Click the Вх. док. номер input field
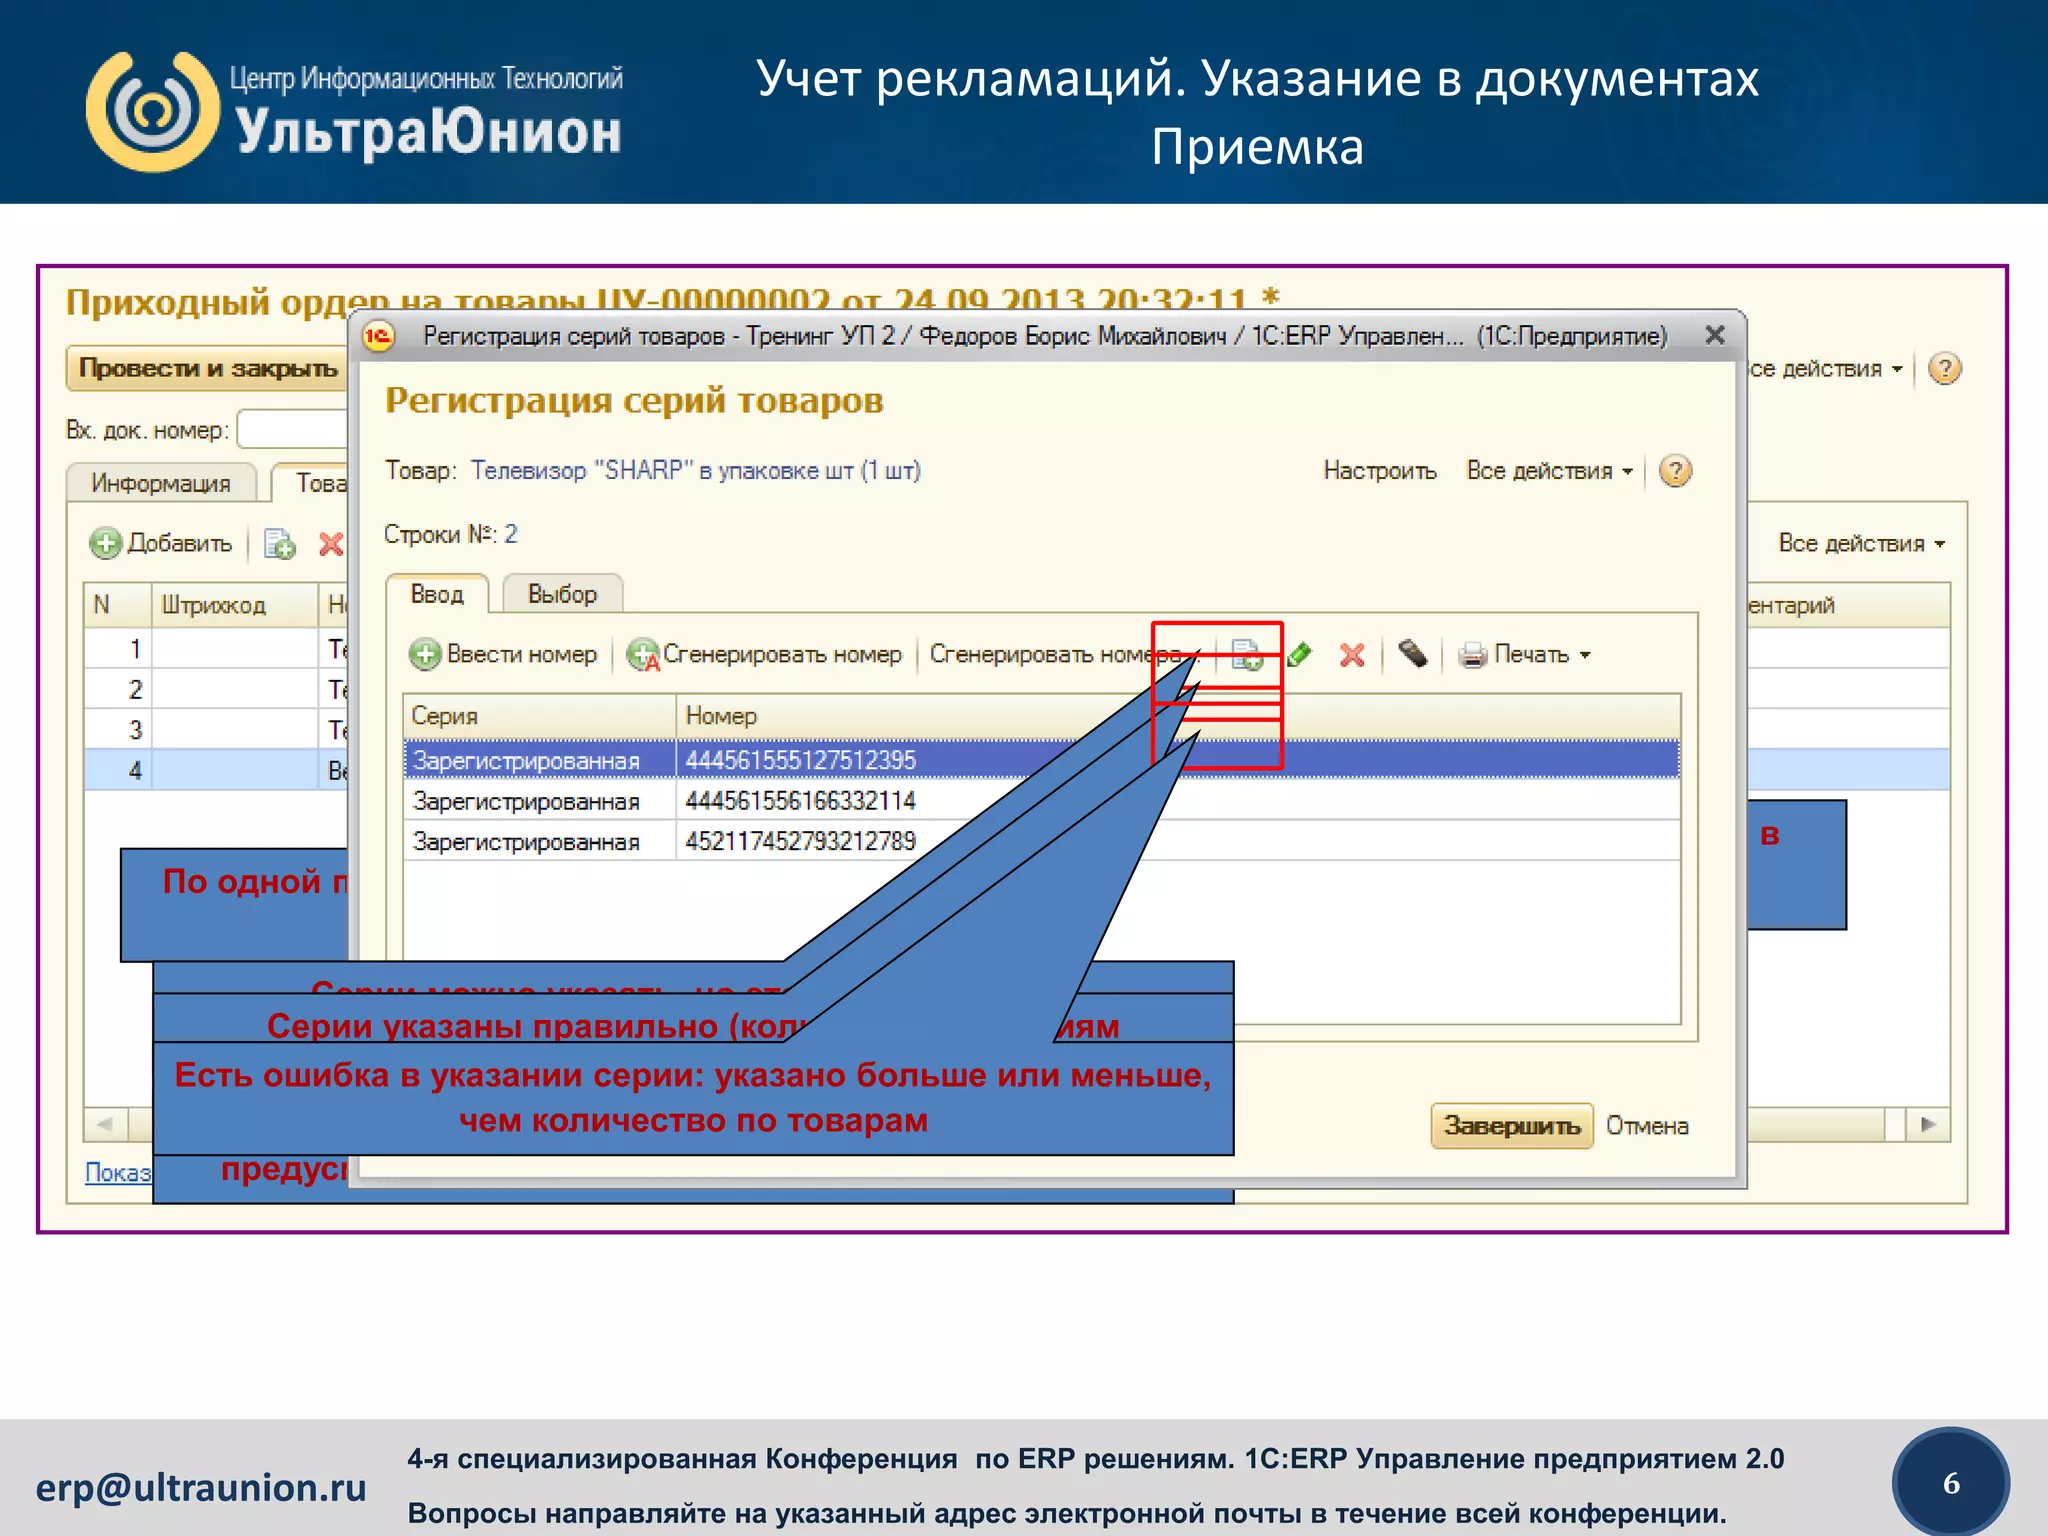This screenshot has height=1536, width=2048. [x=293, y=430]
